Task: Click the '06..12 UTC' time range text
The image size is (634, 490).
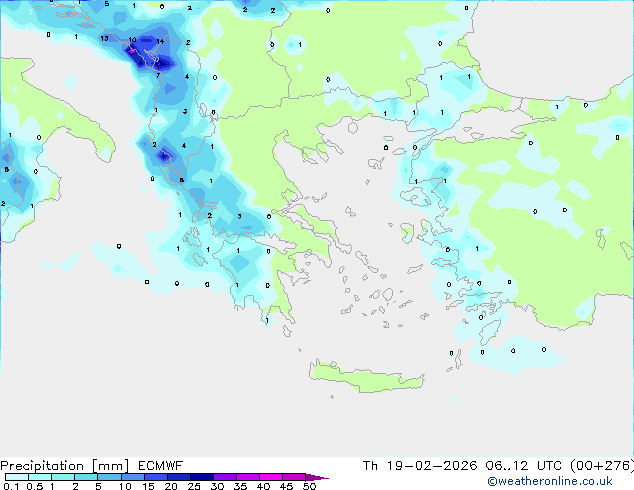Action: [524, 466]
